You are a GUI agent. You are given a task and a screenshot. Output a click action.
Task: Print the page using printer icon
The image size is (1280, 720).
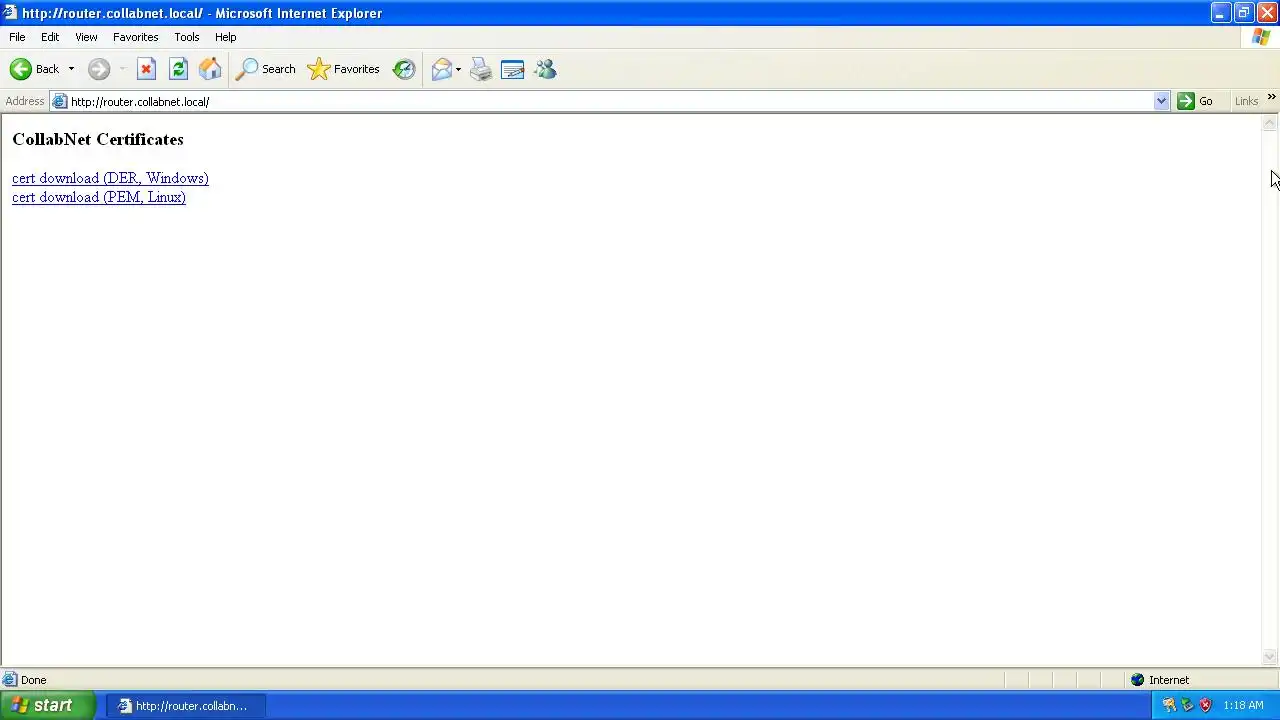coord(481,69)
